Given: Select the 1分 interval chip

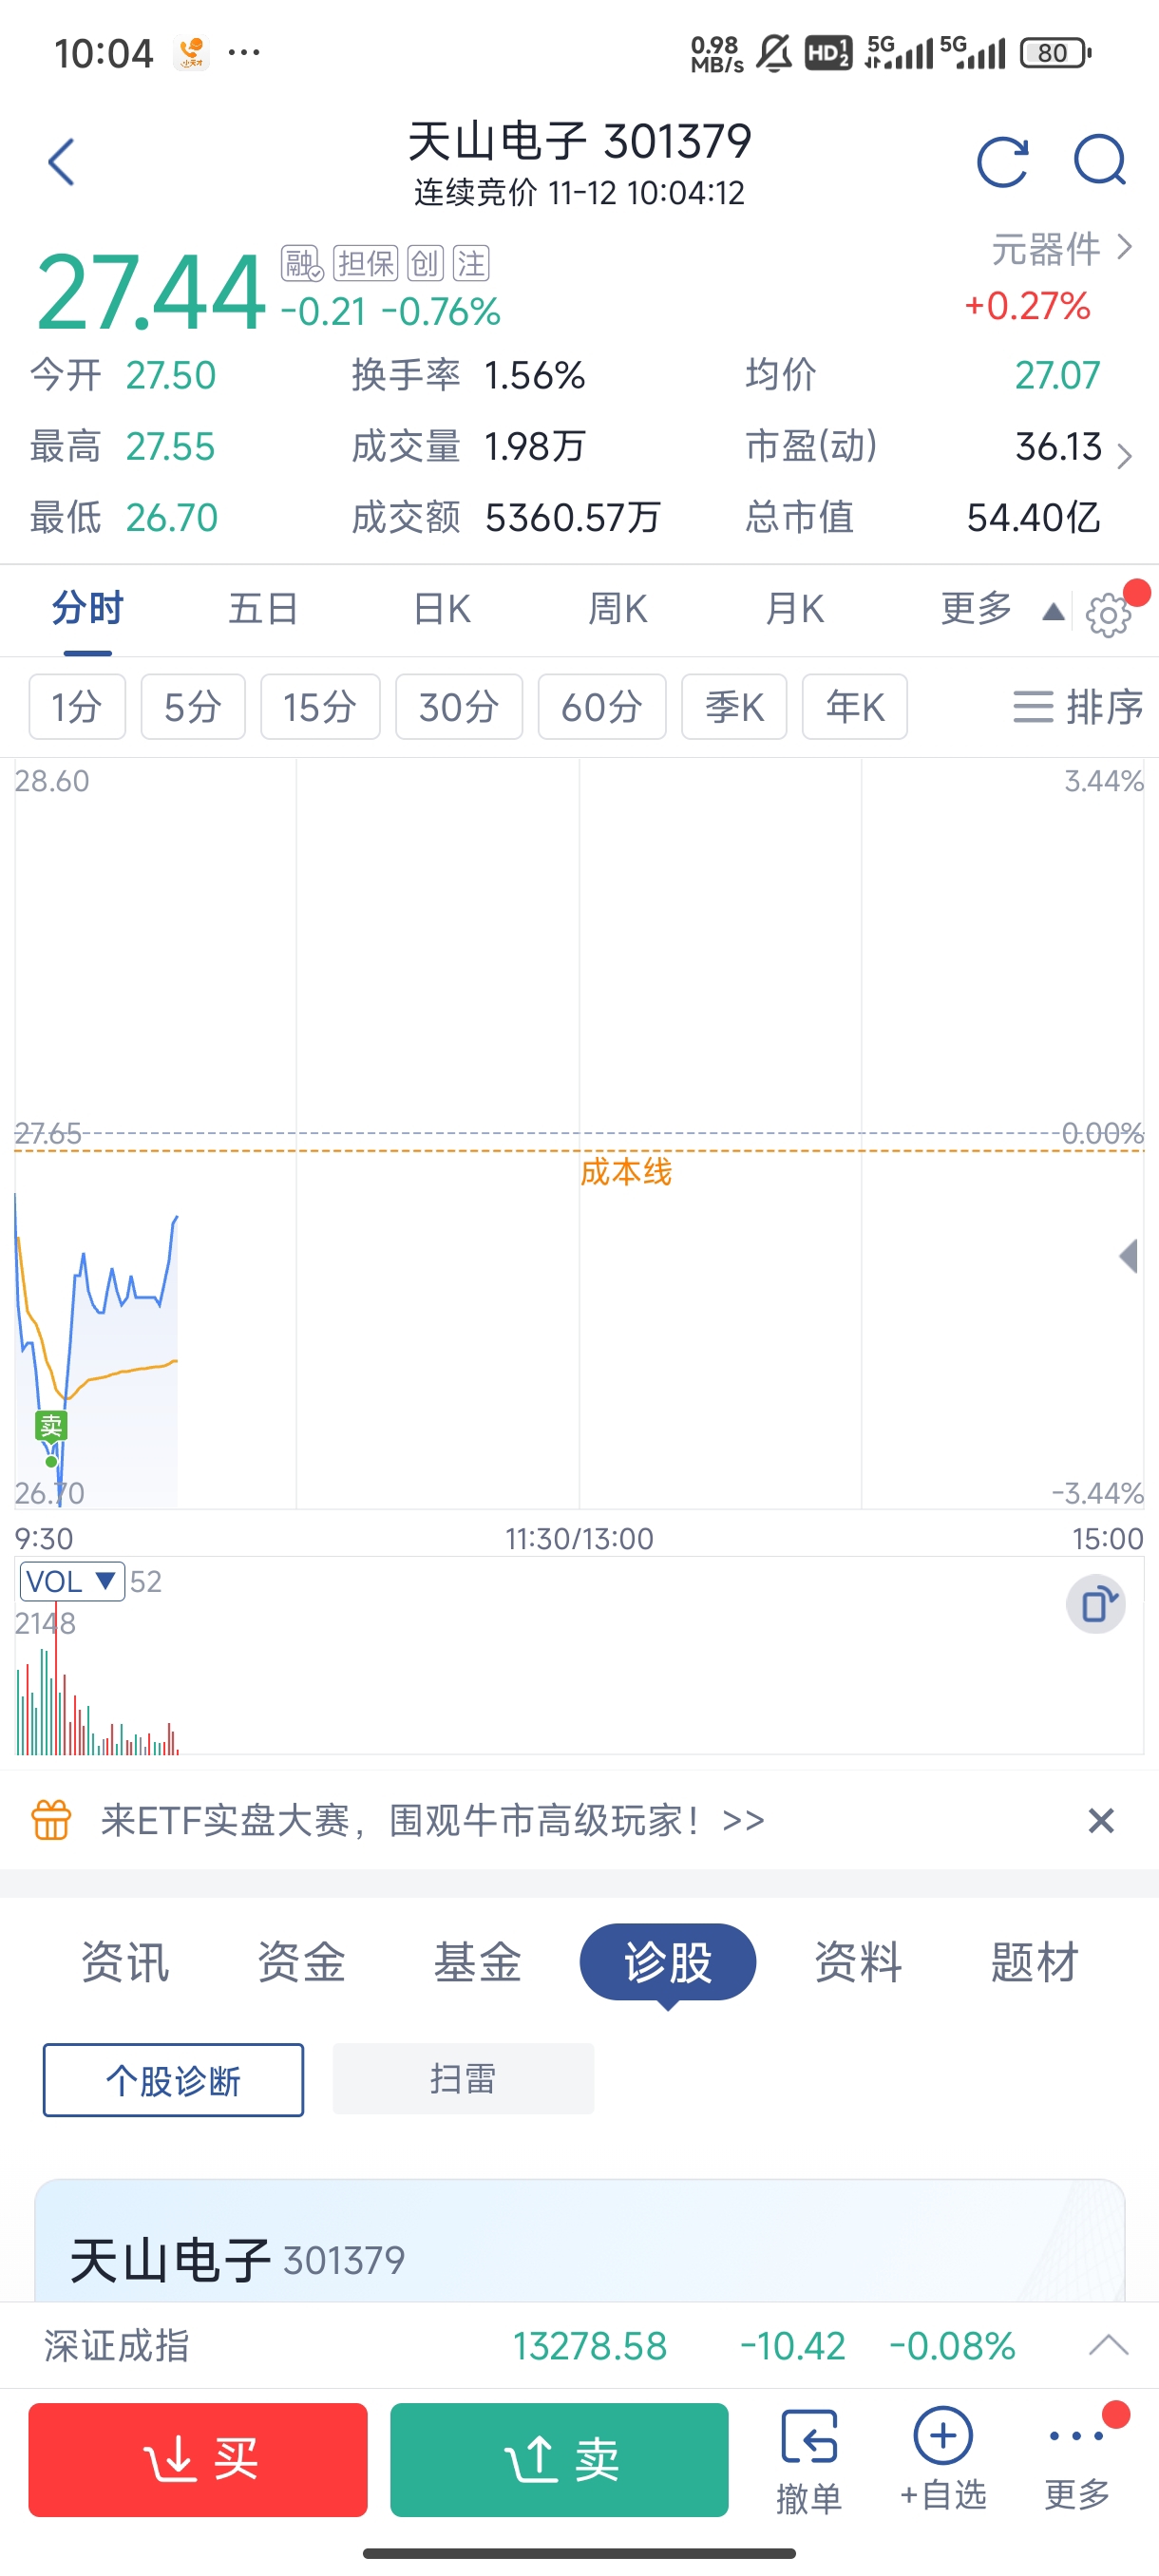Looking at the screenshot, I should click(77, 707).
